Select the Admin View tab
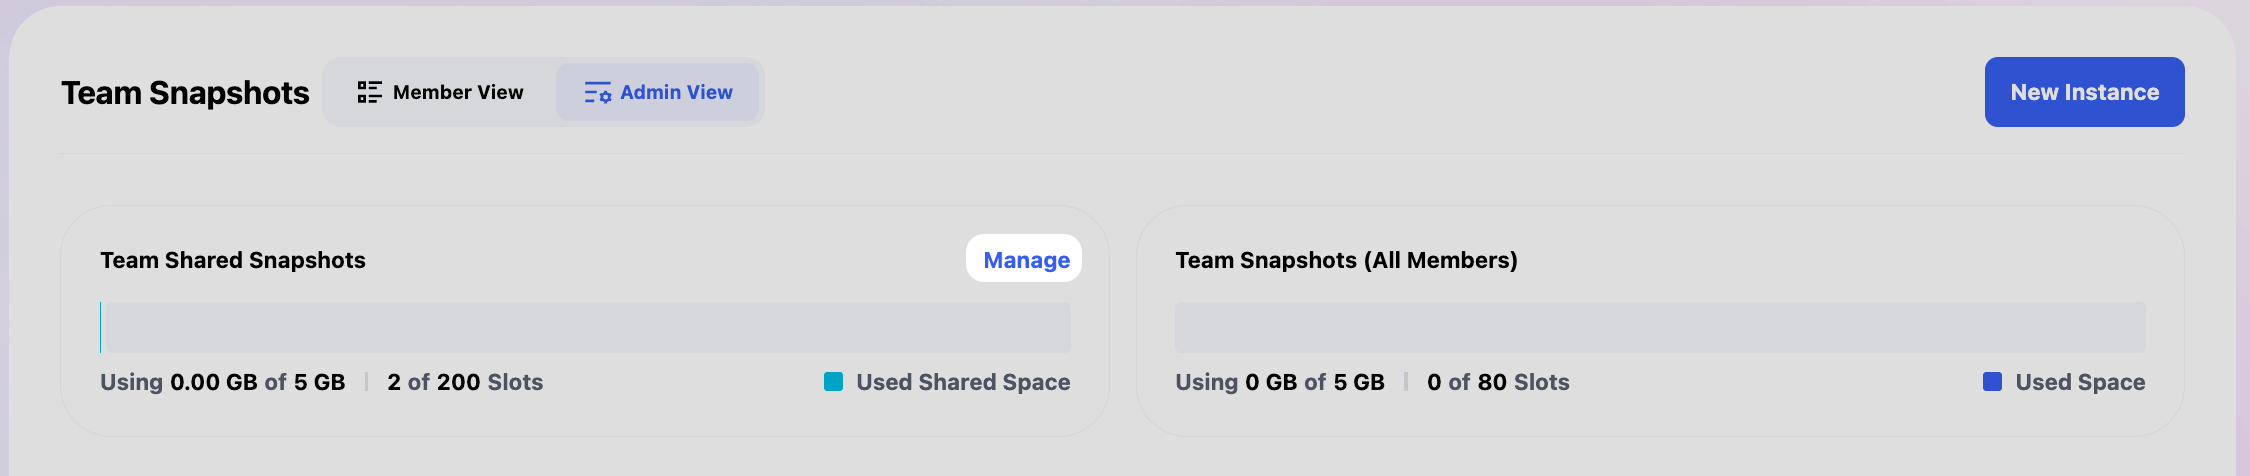The width and height of the screenshot is (2250, 476). [658, 92]
